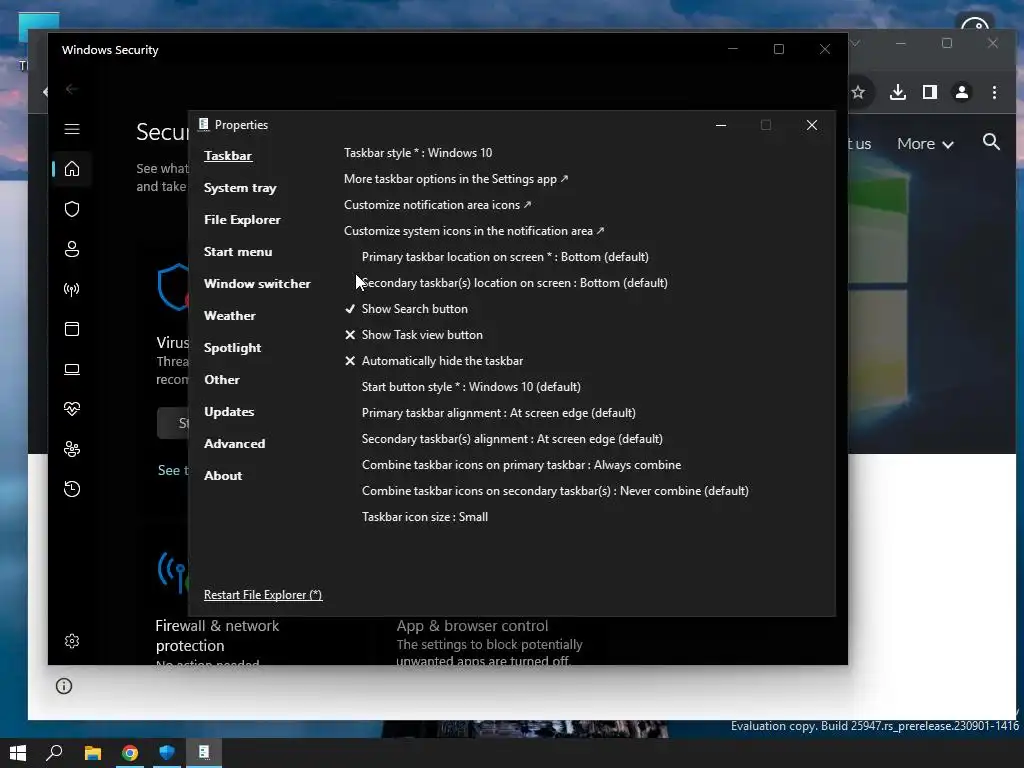Image resolution: width=1024 pixels, height=768 pixels.
Task: Select the About section
Action: (223, 476)
